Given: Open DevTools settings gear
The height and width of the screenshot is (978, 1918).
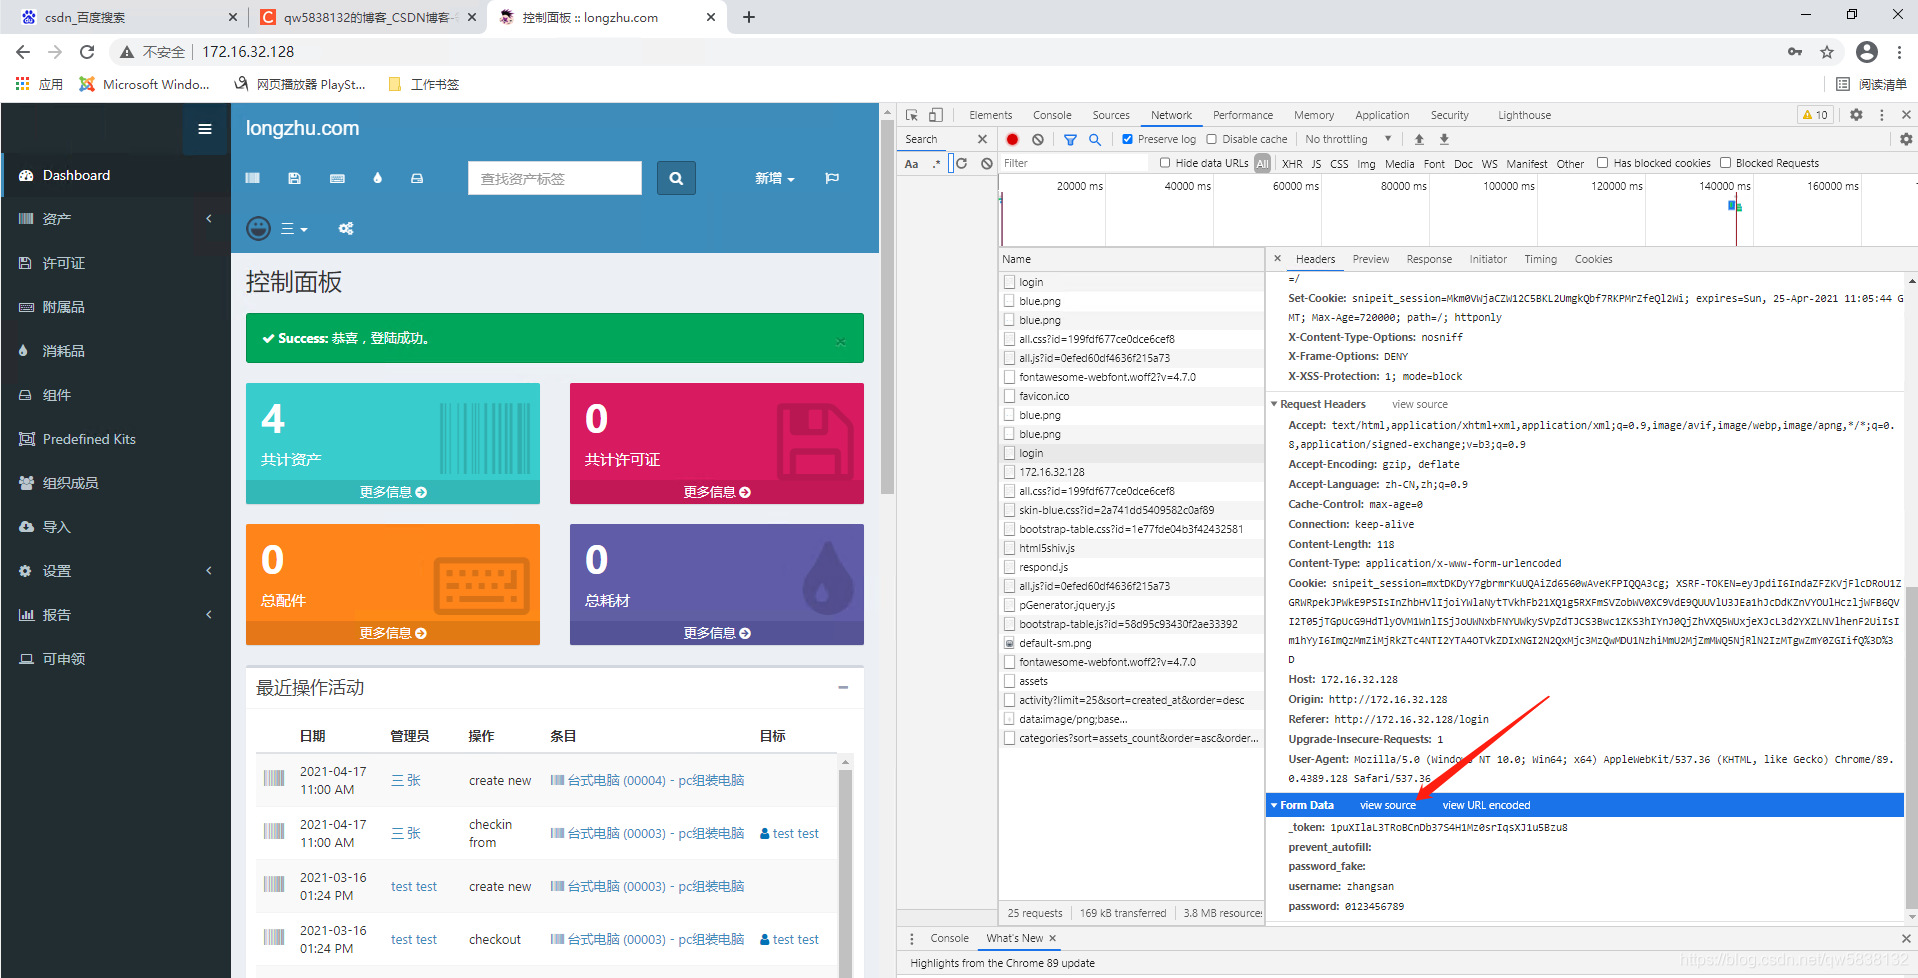Looking at the screenshot, I should (1856, 115).
